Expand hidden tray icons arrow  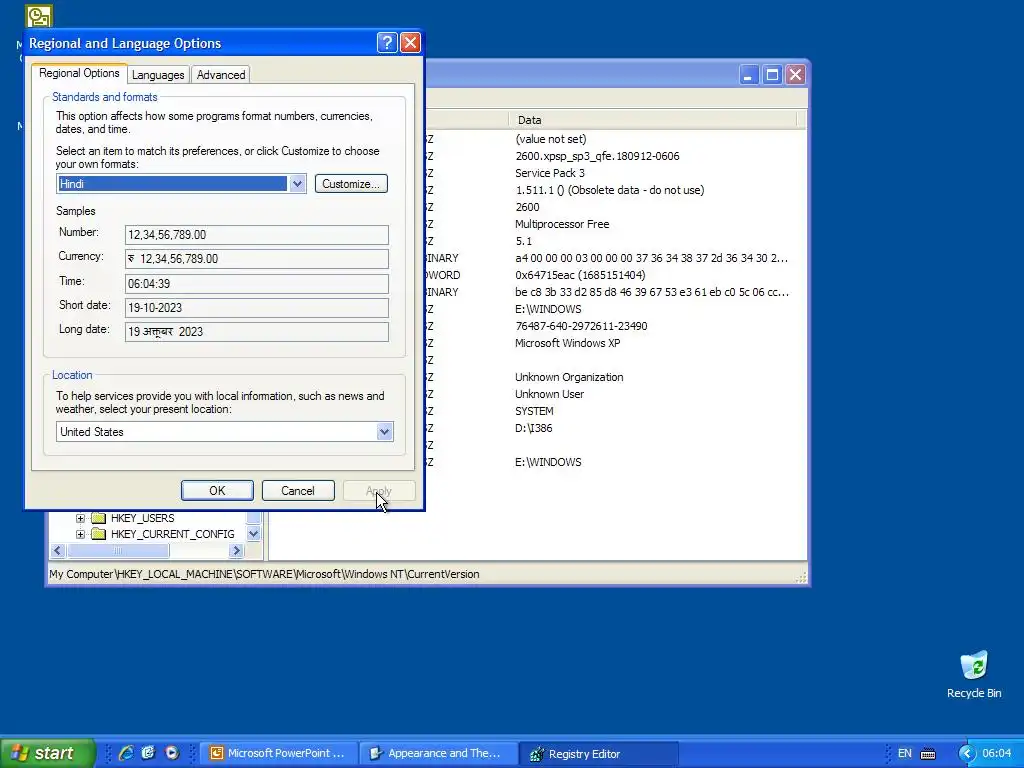[967, 754]
